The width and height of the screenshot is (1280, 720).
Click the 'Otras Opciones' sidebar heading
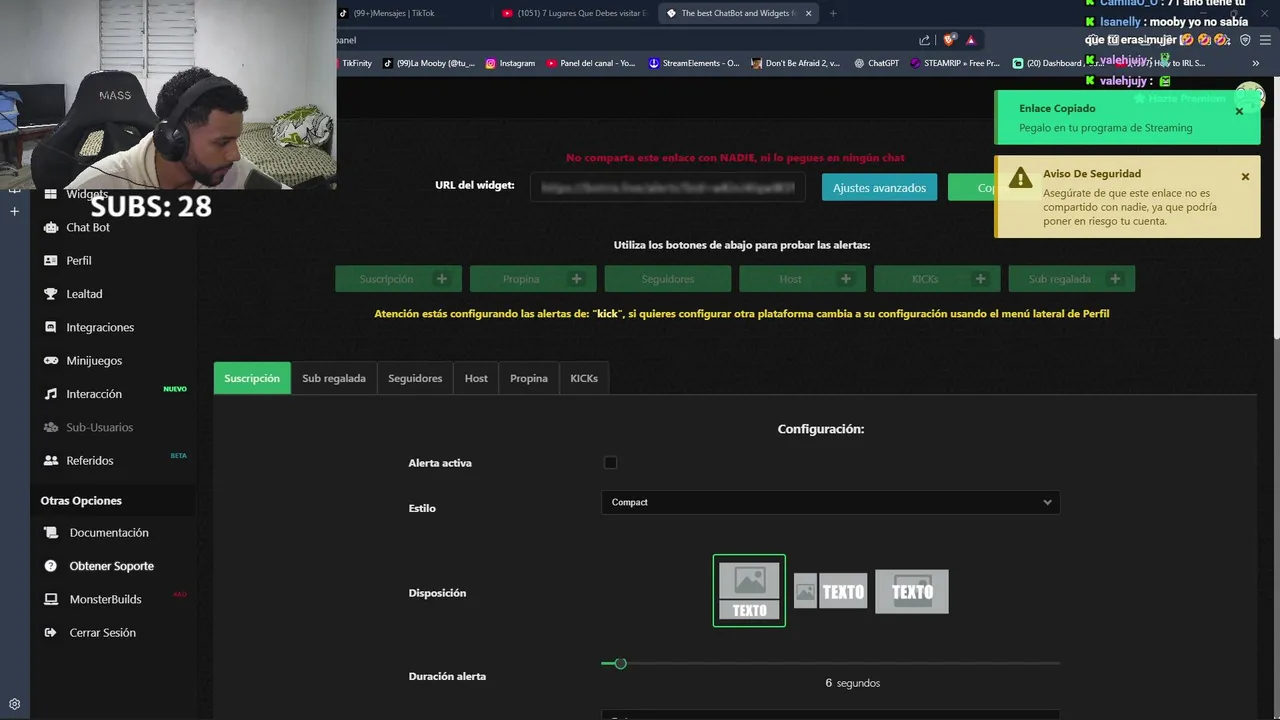point(81,501)
